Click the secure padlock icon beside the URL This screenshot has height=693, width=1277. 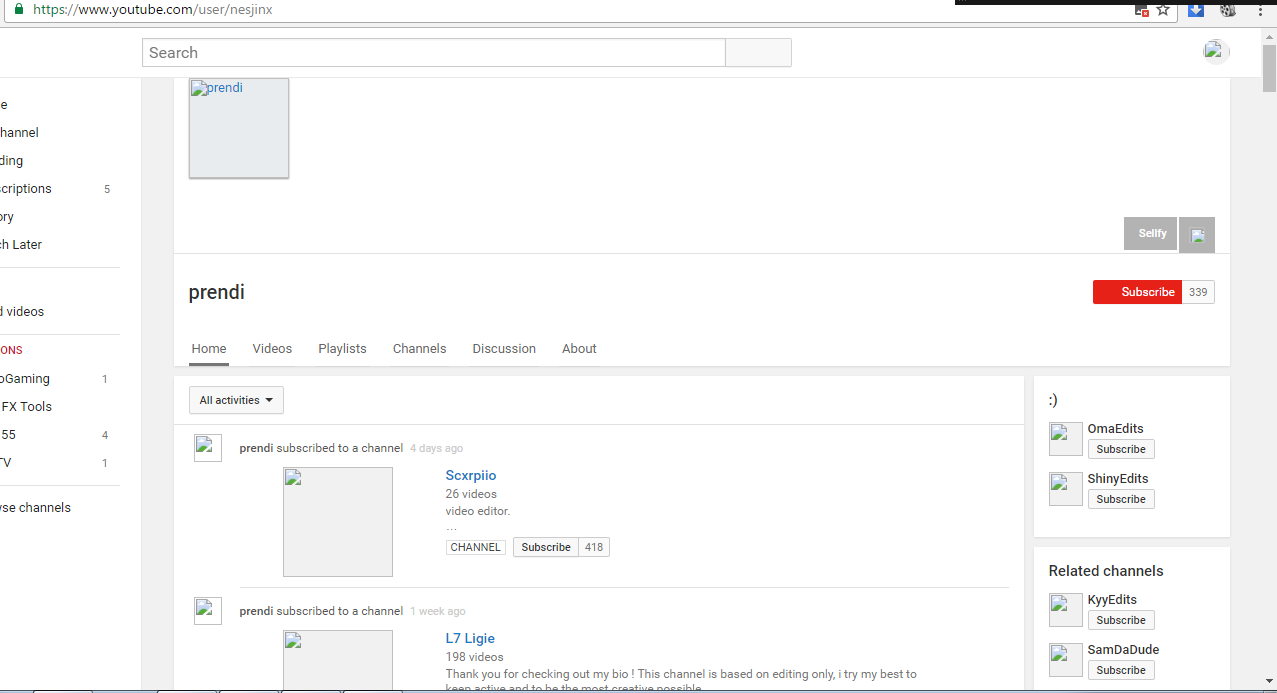[17, 9]
